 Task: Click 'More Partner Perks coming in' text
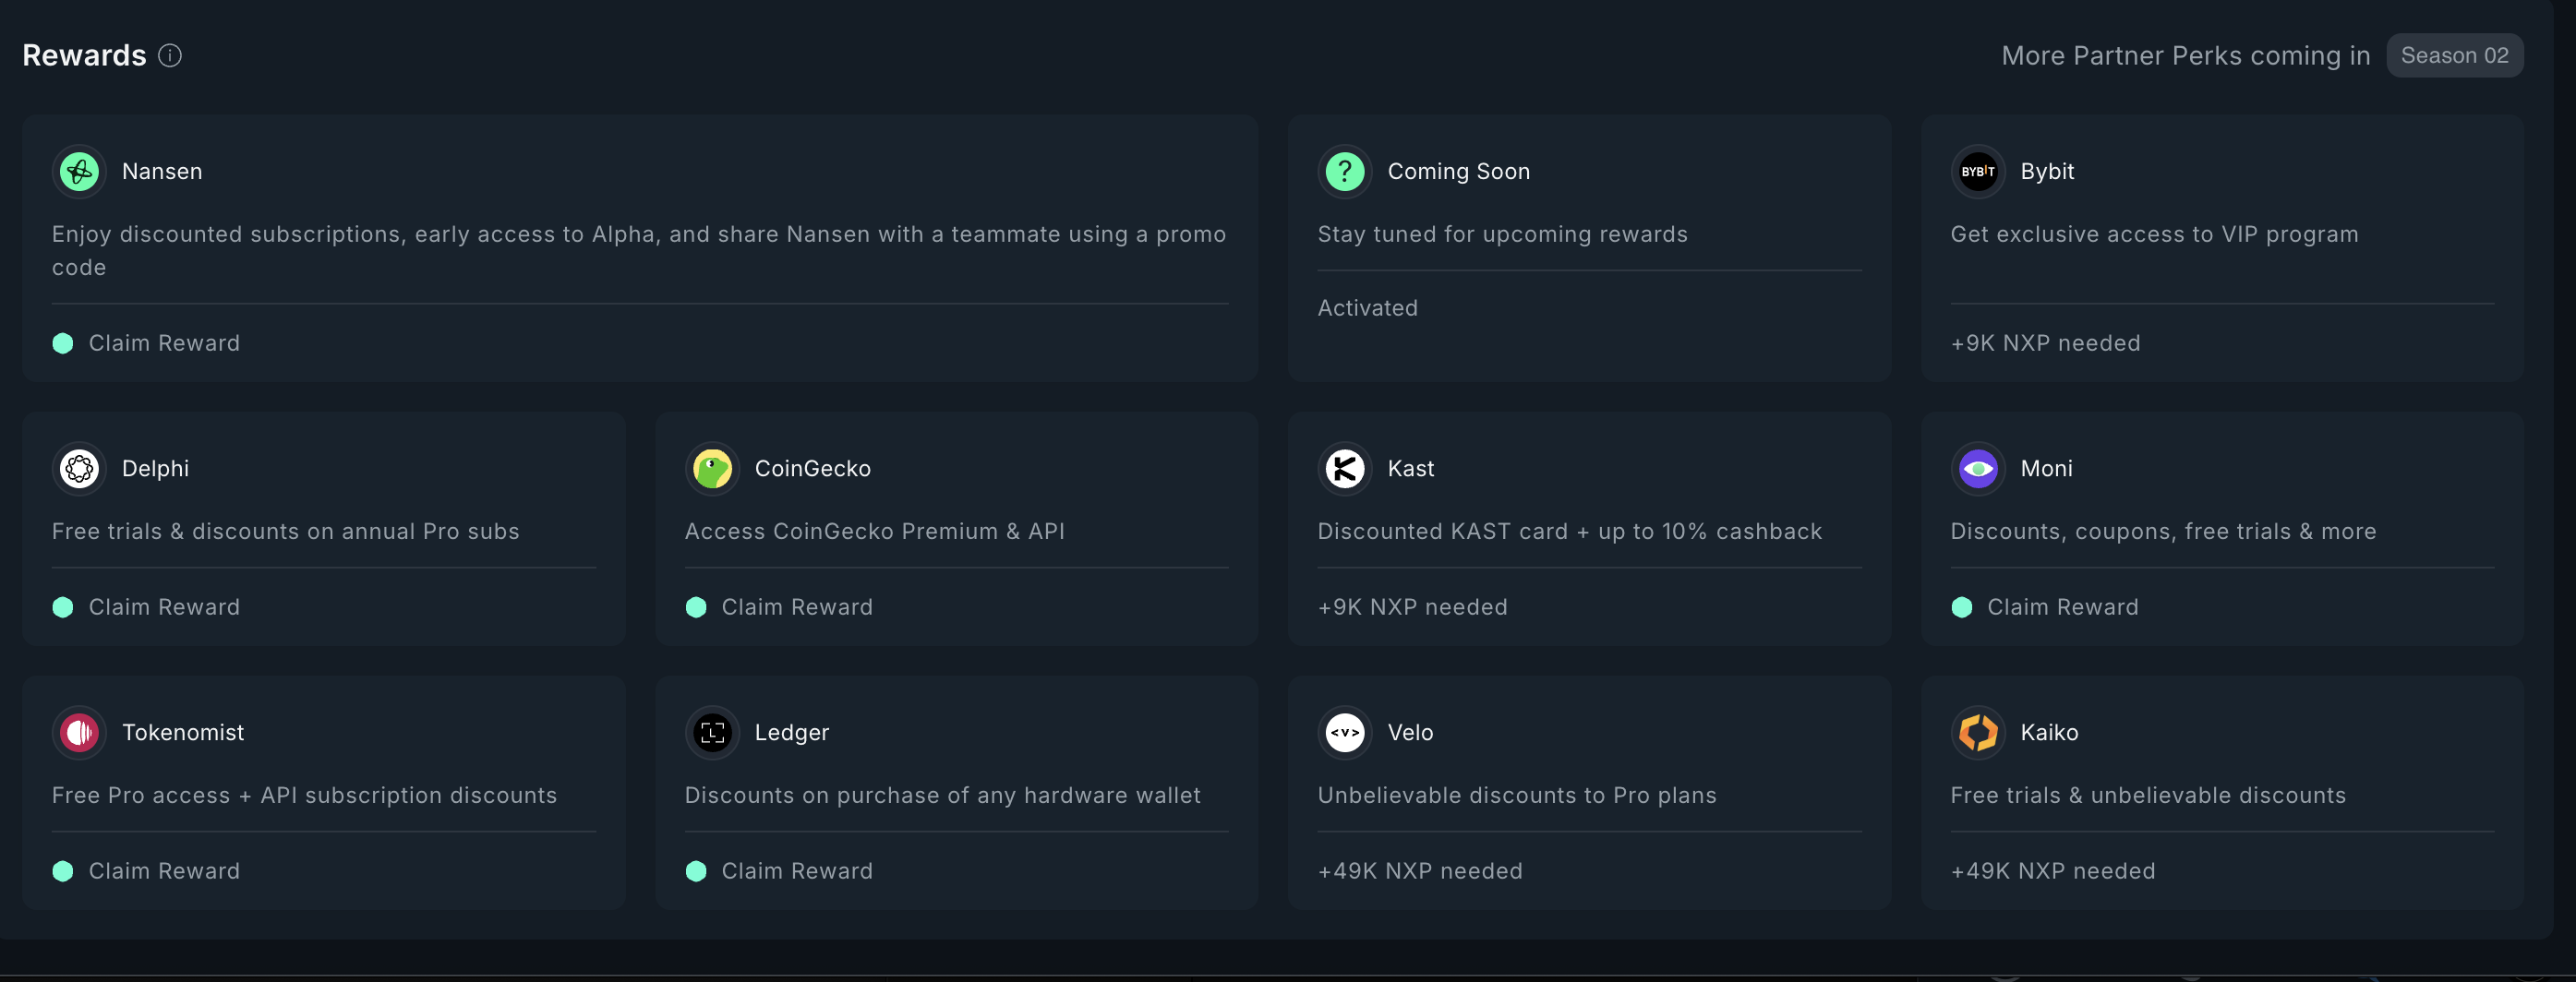tap(2185, 56)
